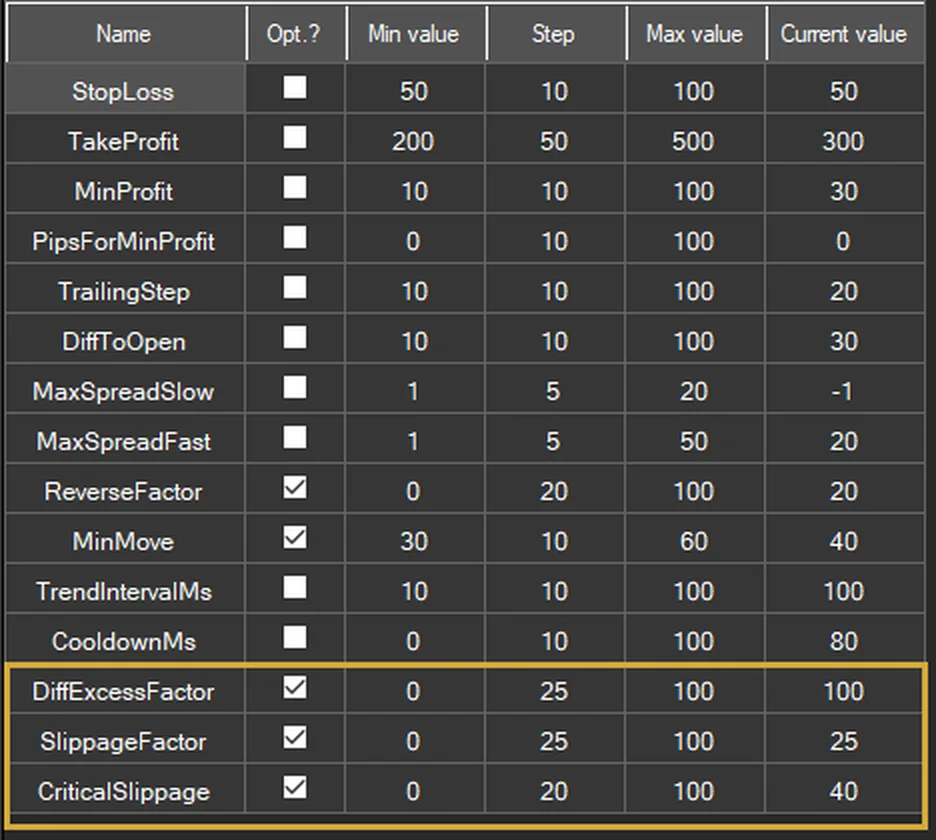Edit DiffExcessFactor Current value 100
936x840 pixels.
pyautogui.click(x=845, y=690)
